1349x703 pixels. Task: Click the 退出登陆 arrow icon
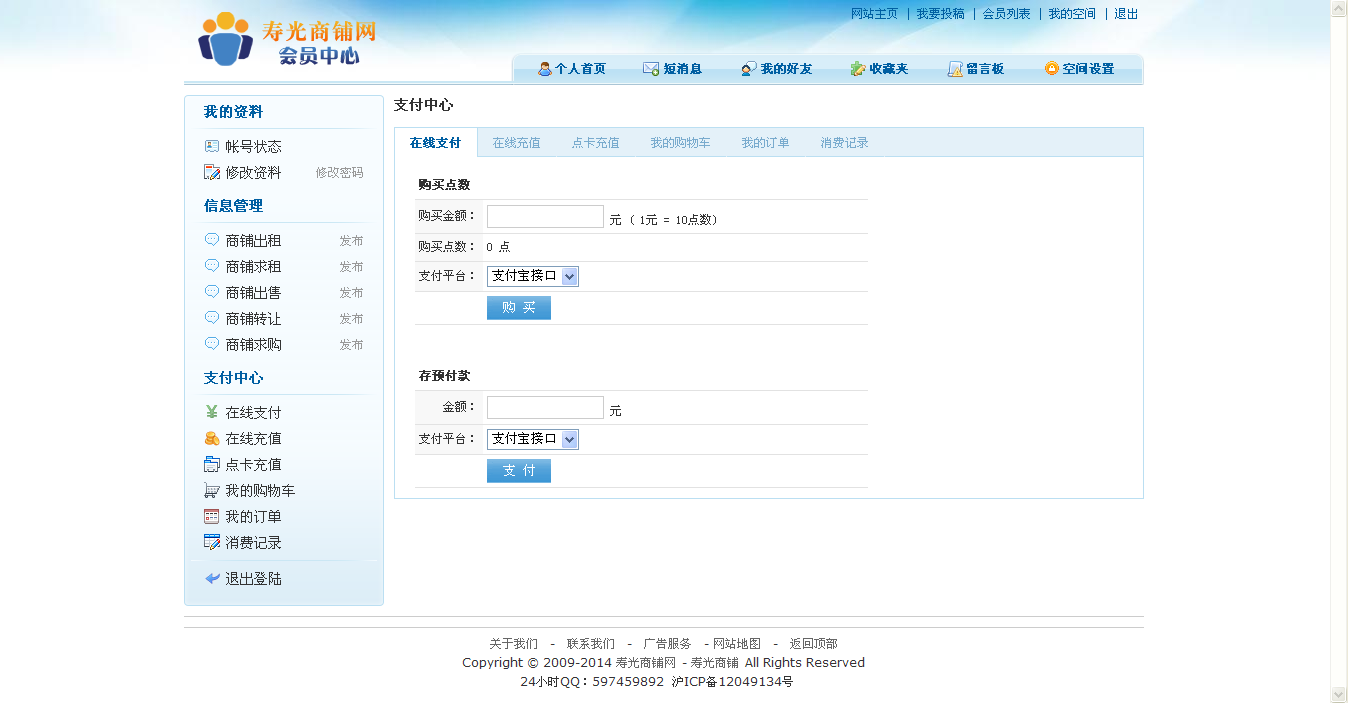click(x=212, y=579)
